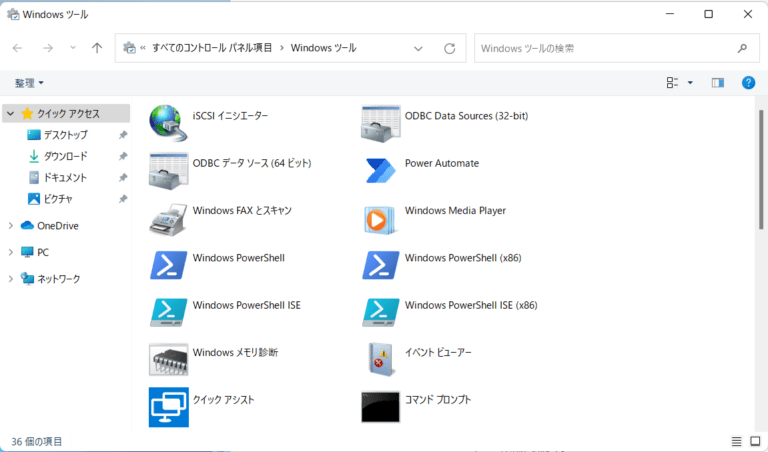The width and height of the screenshot is (768, 452).
Task: Select the ODBC データ ソース (64 ビット) icon
Action: tap(168, 171)
